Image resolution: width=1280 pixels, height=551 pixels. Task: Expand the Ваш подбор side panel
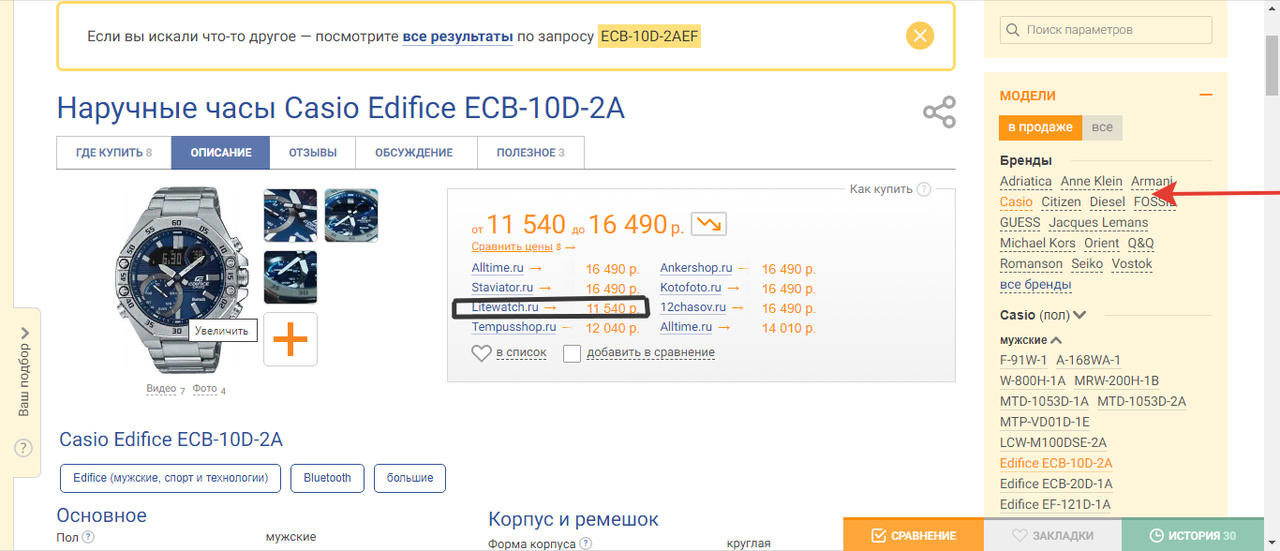click(23, 370)
